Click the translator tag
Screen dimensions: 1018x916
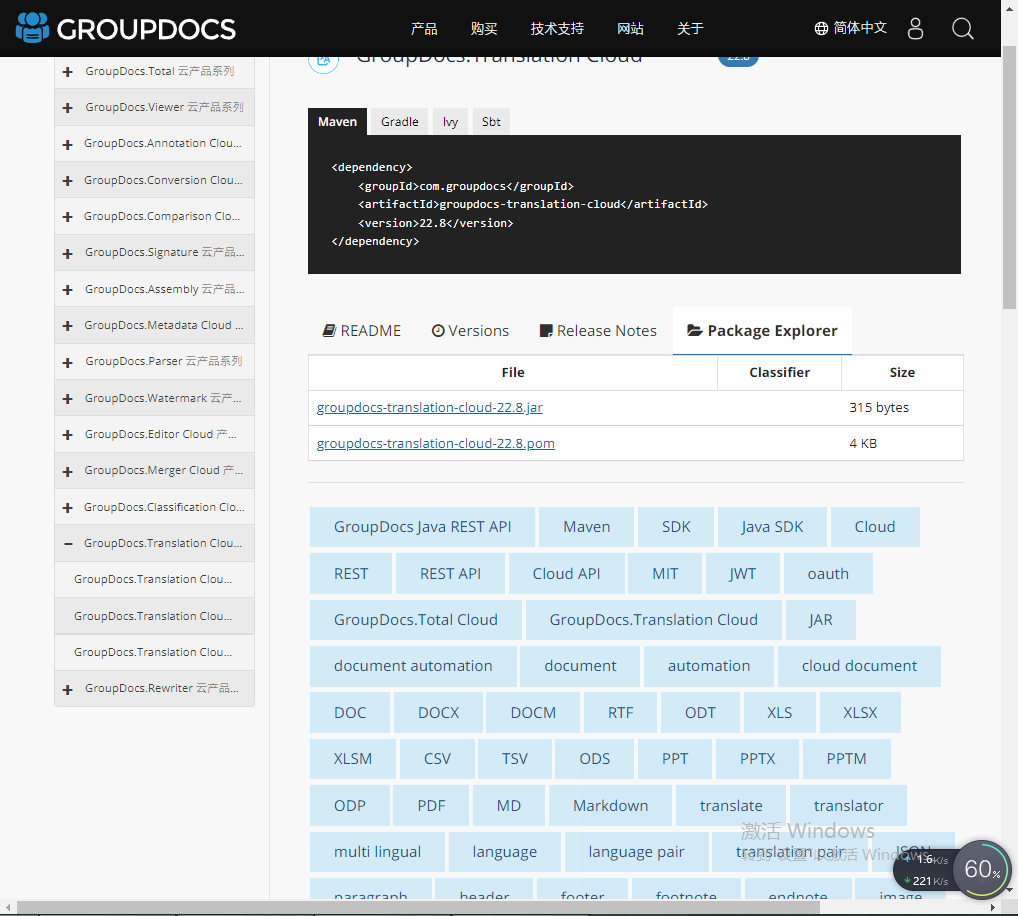848,806
